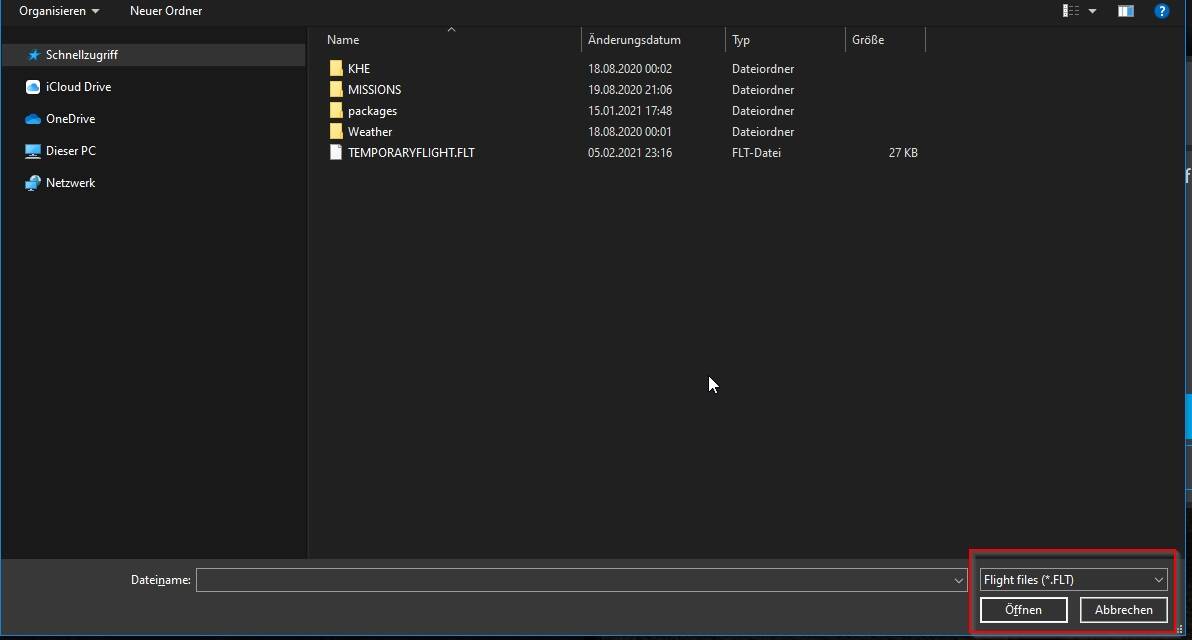Viewport: 1192px width, 640px height.
Task: Select OneDrive cloud icon in sidebar
Action: tap(33, 119)
